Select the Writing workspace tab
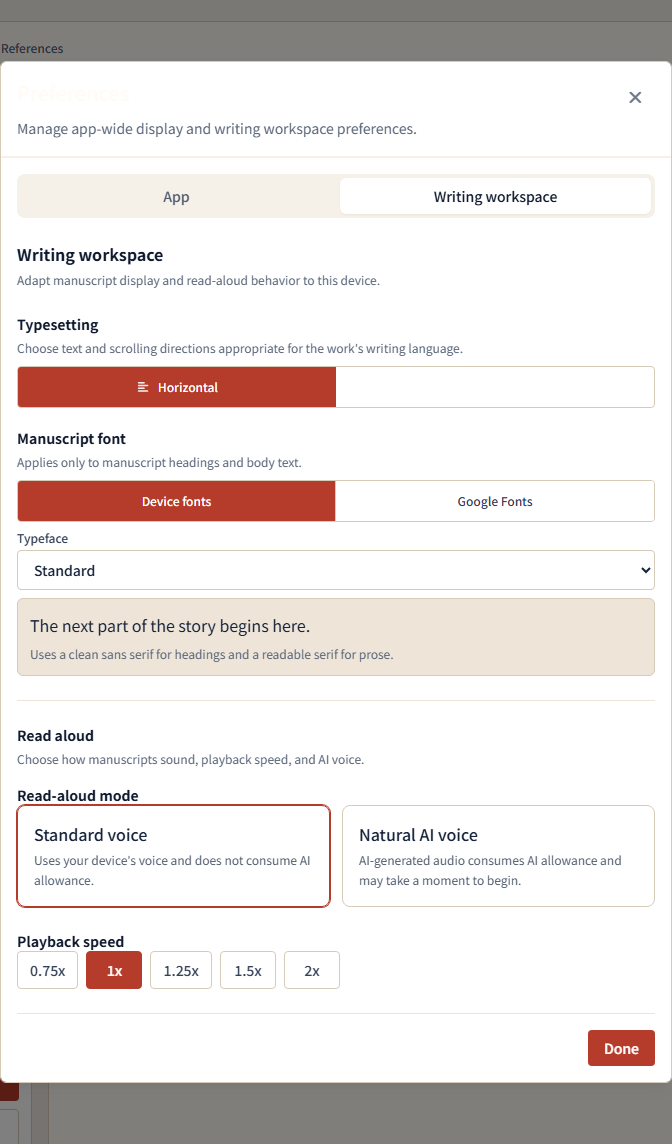 click(x=495, y=197)
